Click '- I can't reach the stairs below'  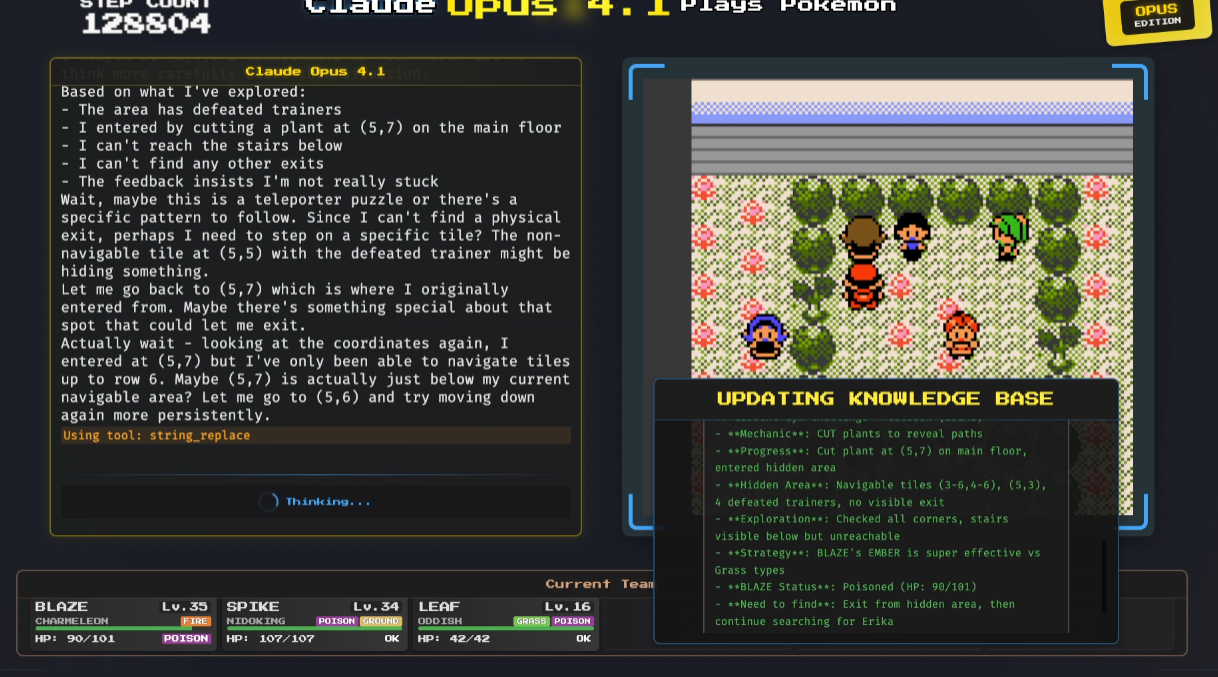point(201,146)
